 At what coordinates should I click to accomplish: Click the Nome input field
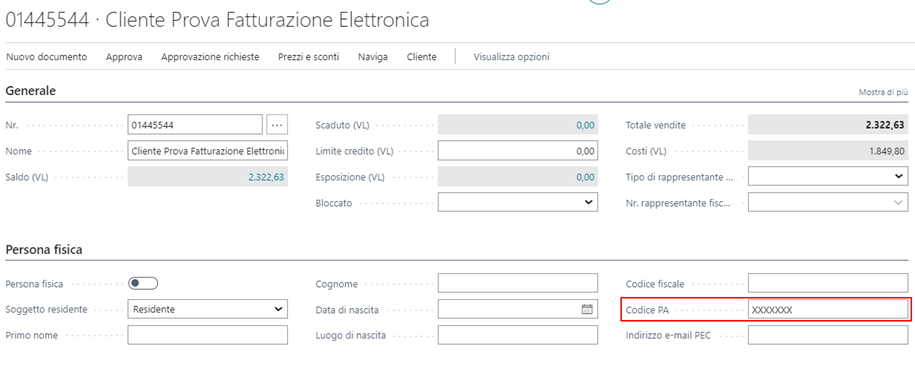tap(208, 151)
